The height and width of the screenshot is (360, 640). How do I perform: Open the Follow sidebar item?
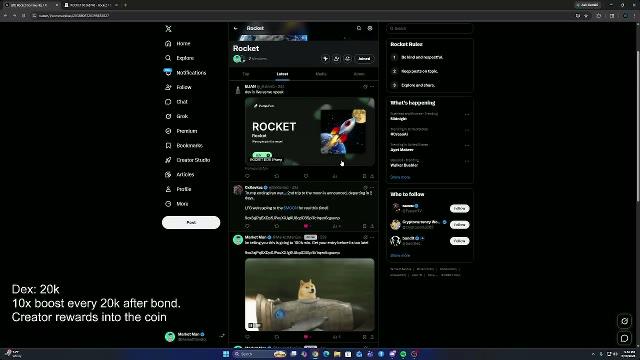178,87
